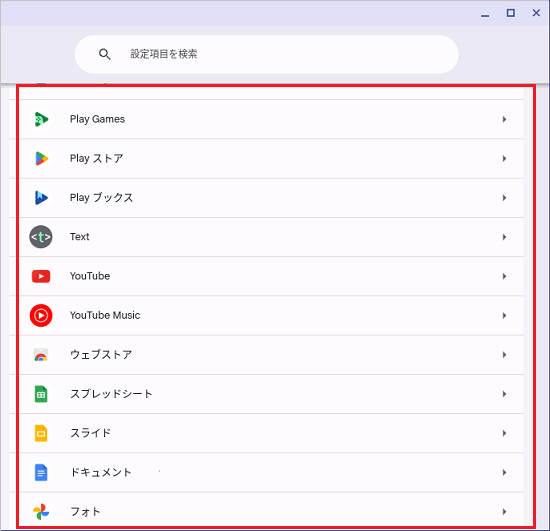Image resolution: width=550 pixels, height=531 pixels.
Task: Expand the フォト row arrow
Action: tap(504, 512)
